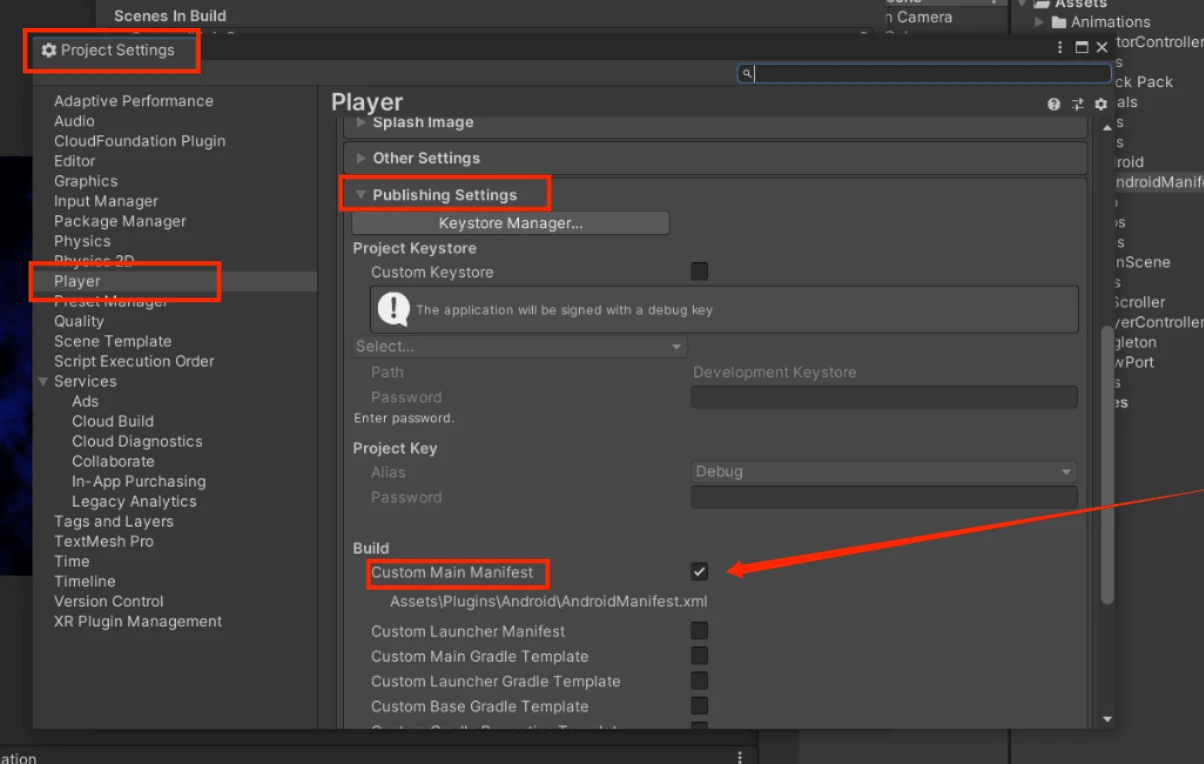Select Quality in the settings list
This screenshot has width=1204, height=764.
click(79, 321)
